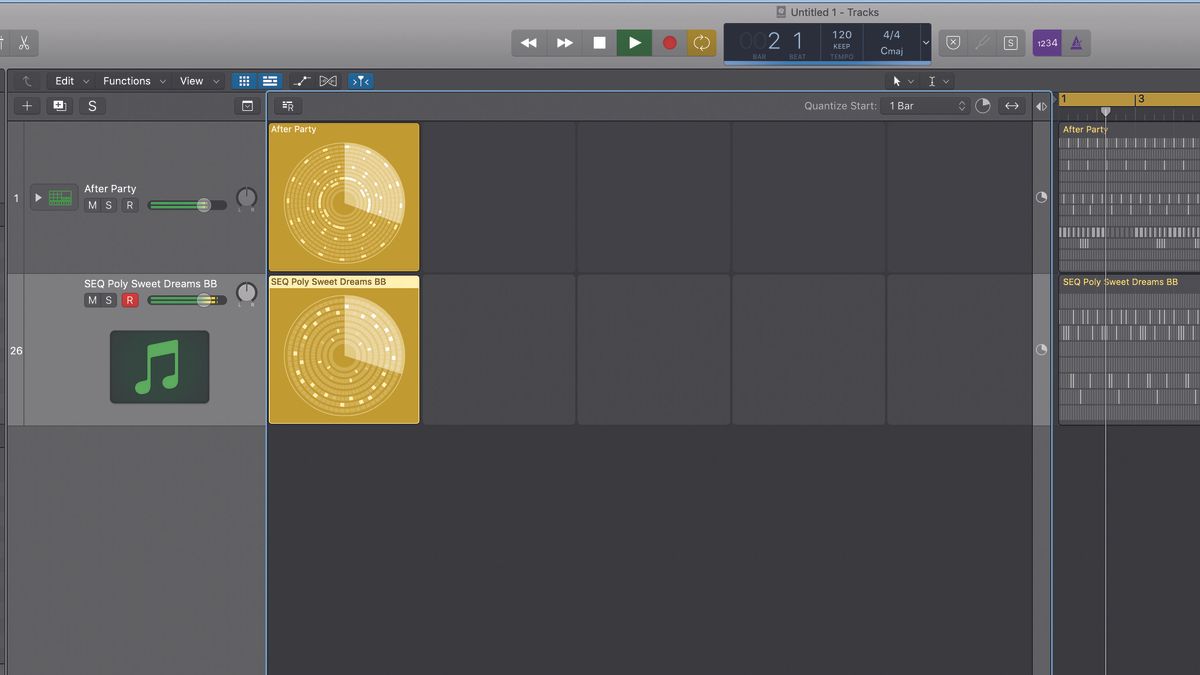Click the metronome icon in the control bar
This screenshot has width=1200, height=675.
coord(1076,42)
